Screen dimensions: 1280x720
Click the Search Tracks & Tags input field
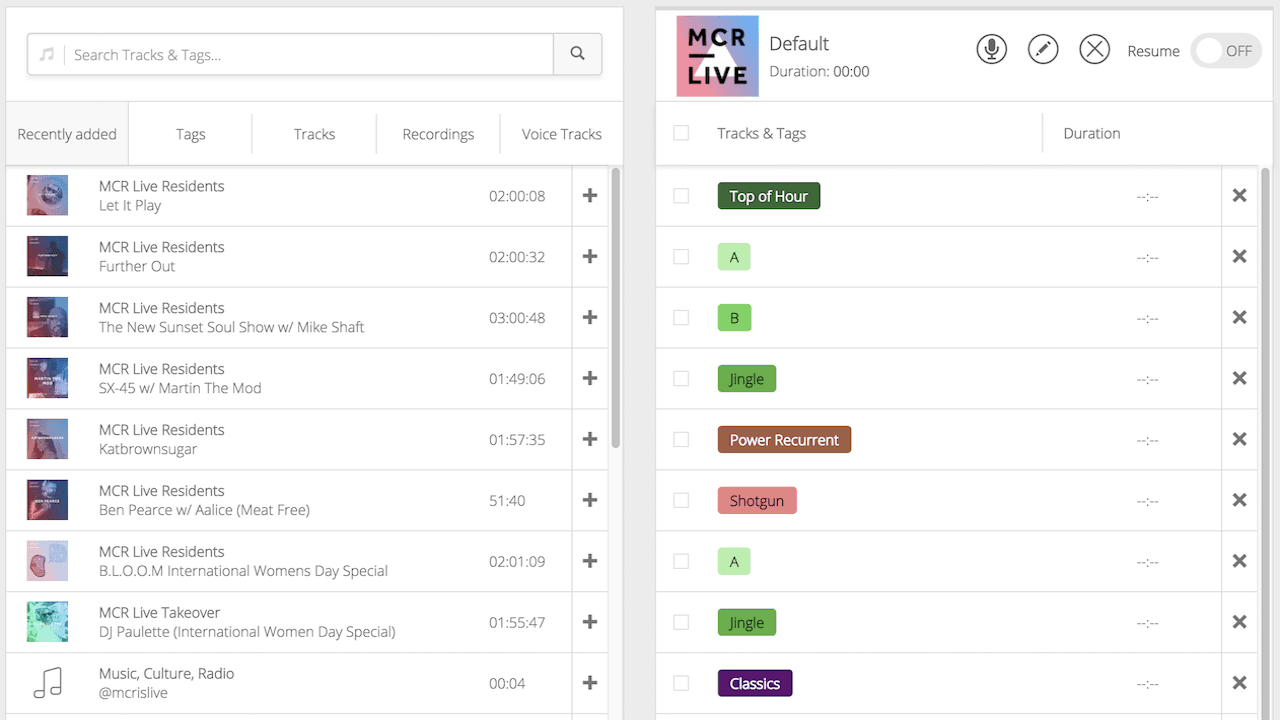(290, 54)
